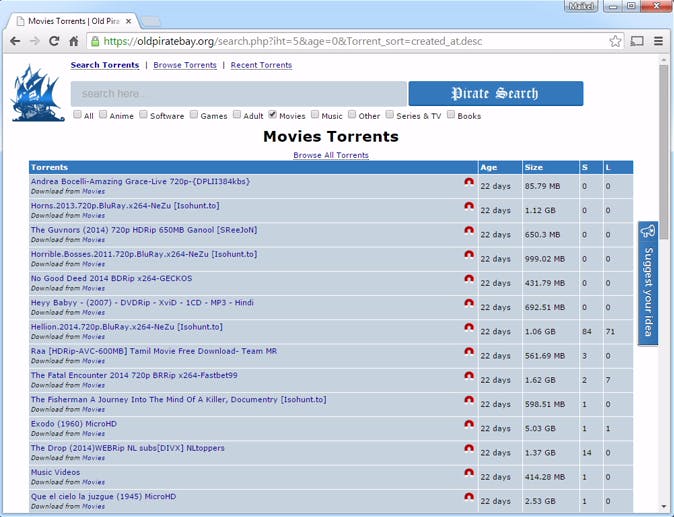Click the browser forward arrow
Image resolution: width=674 pixels, height=517 pixels.
pos(34,41)
